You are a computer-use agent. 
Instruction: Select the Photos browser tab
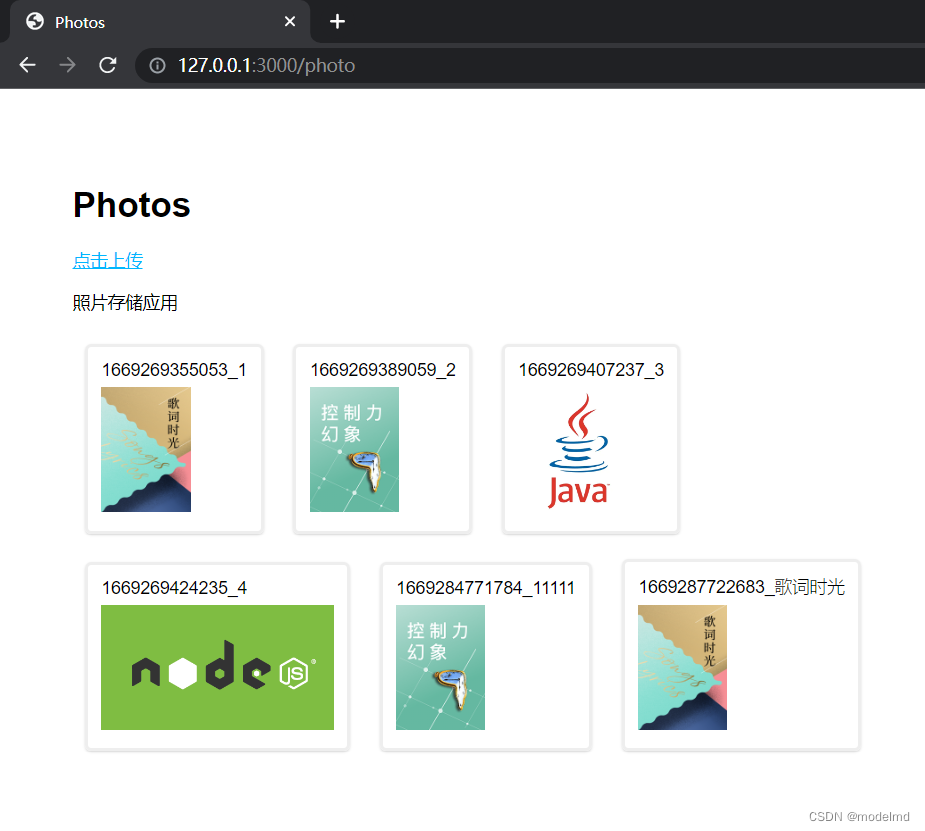[160, 22]
